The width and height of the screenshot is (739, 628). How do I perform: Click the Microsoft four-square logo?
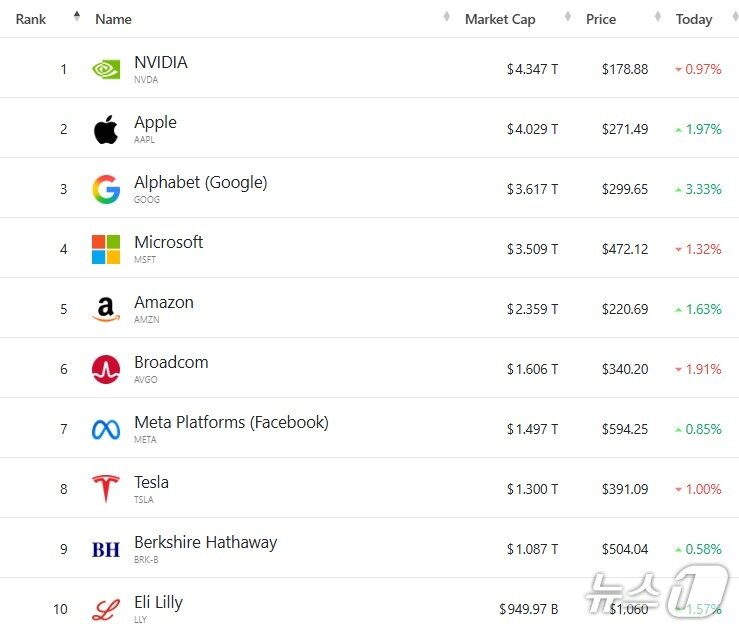pos(106,249)
